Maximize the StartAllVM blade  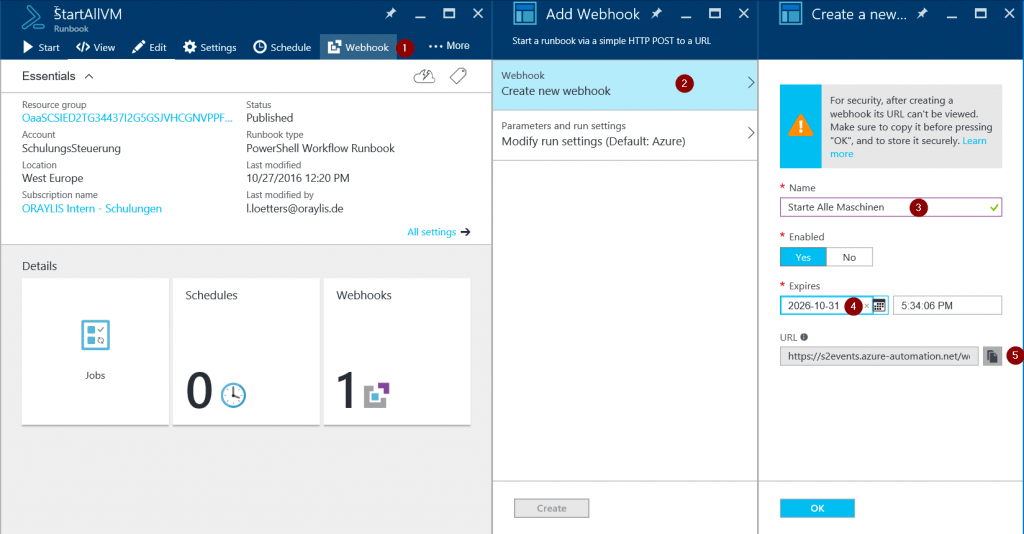click(x=449, y=13)
